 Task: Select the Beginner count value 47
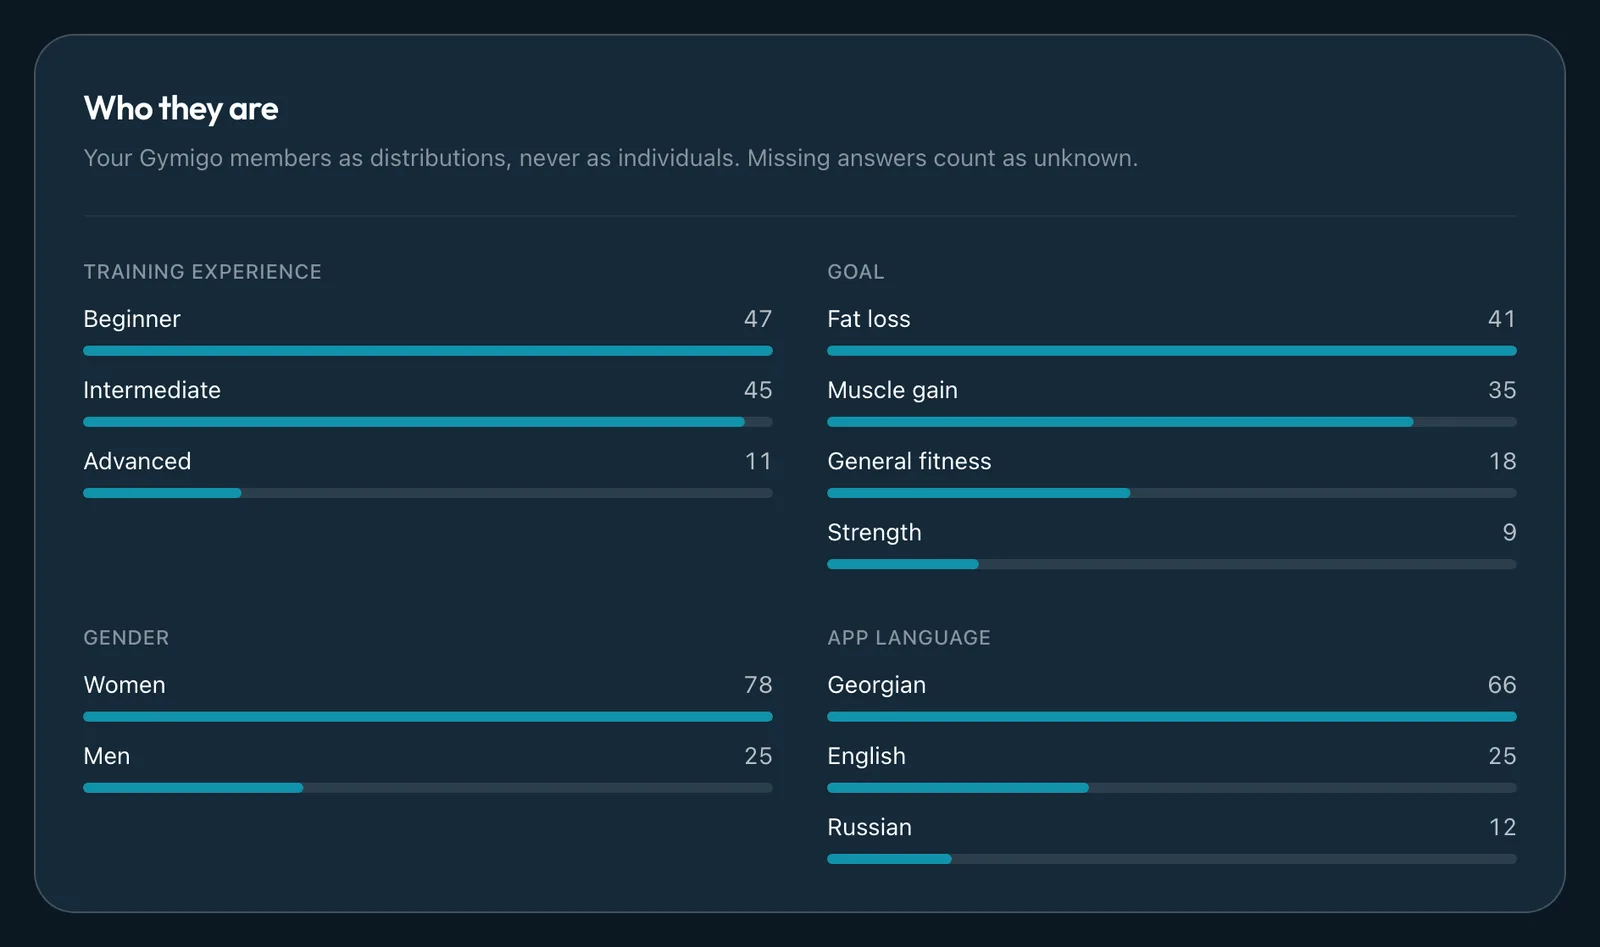tap(758, 319)
